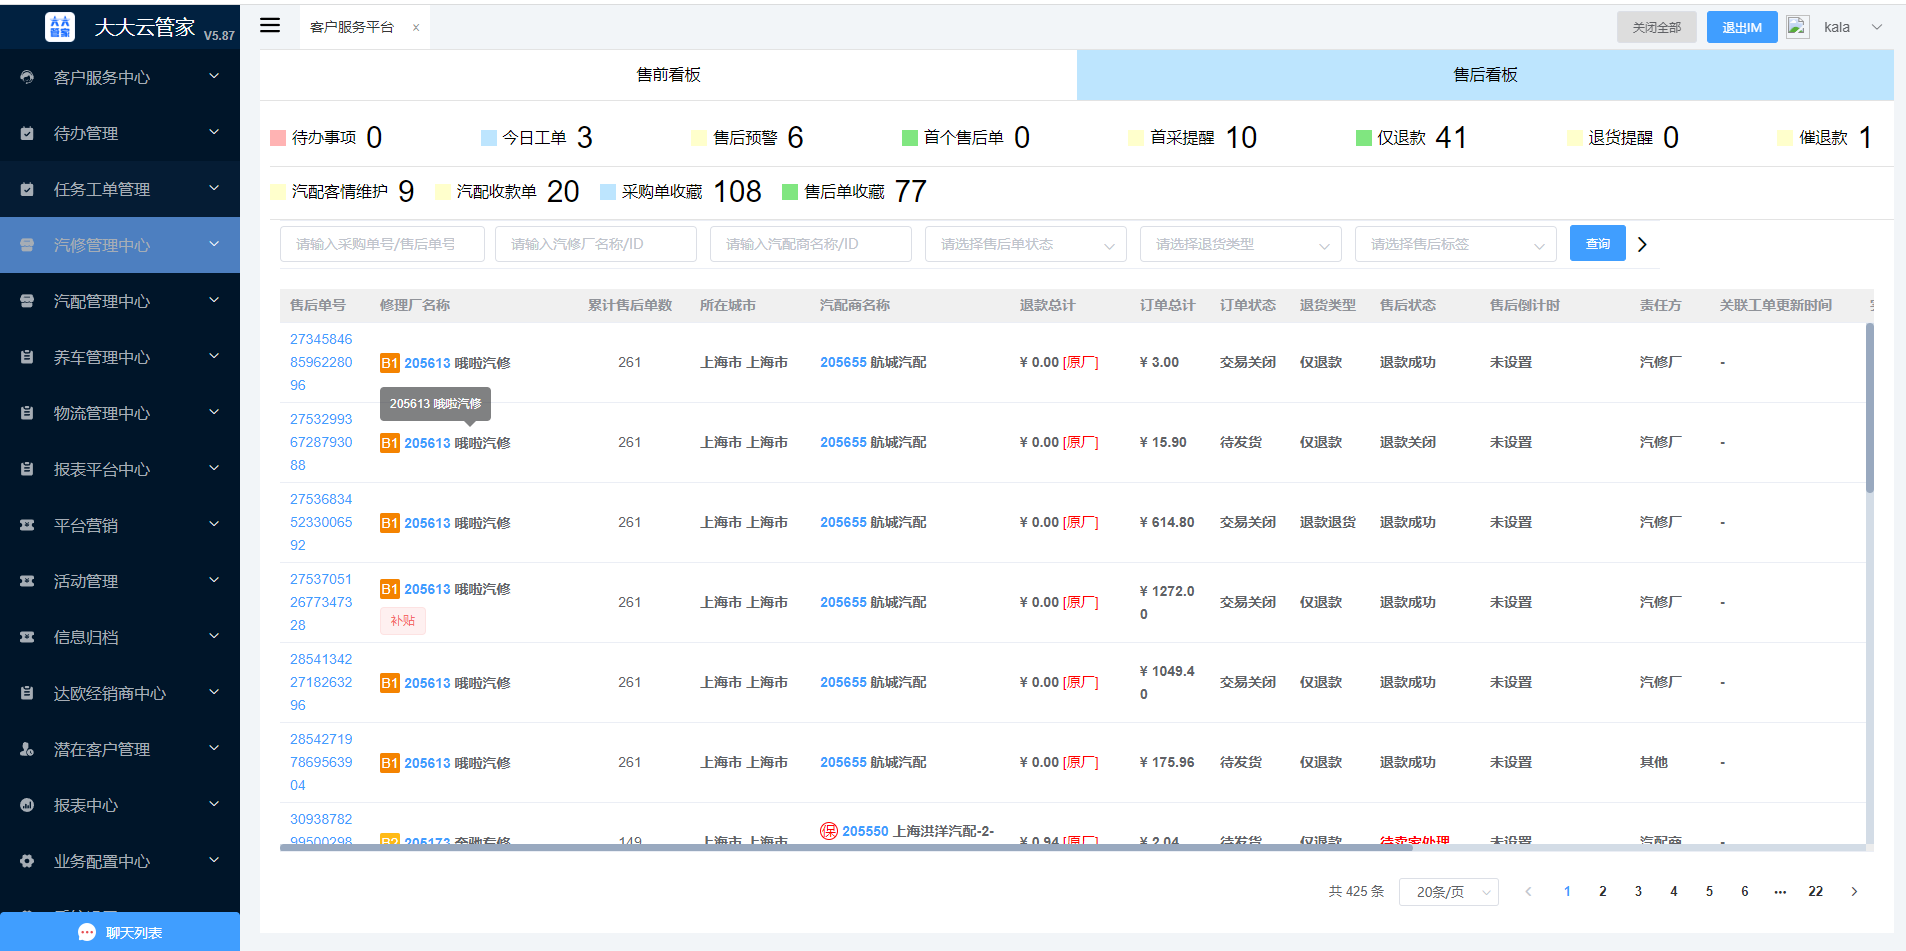This screenshot has width=1906, height=951.
Task: Go to page 22 in pagination
Action: [1815, 891]
